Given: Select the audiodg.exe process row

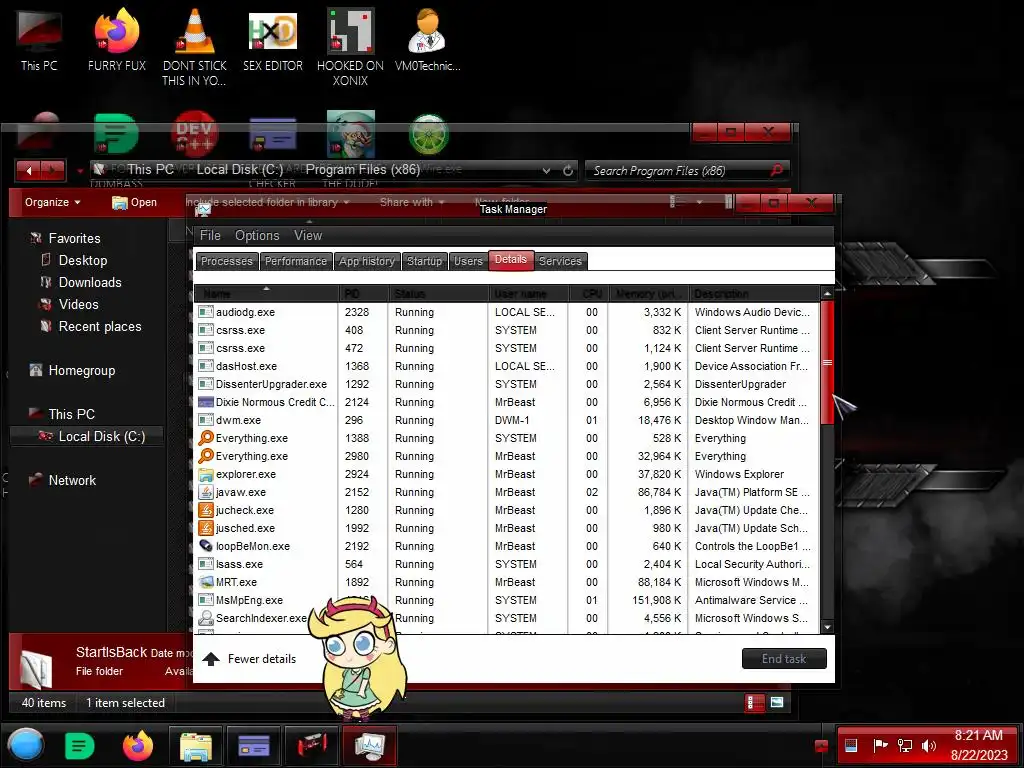Looking at the screenshot, I should pos(507,312).
